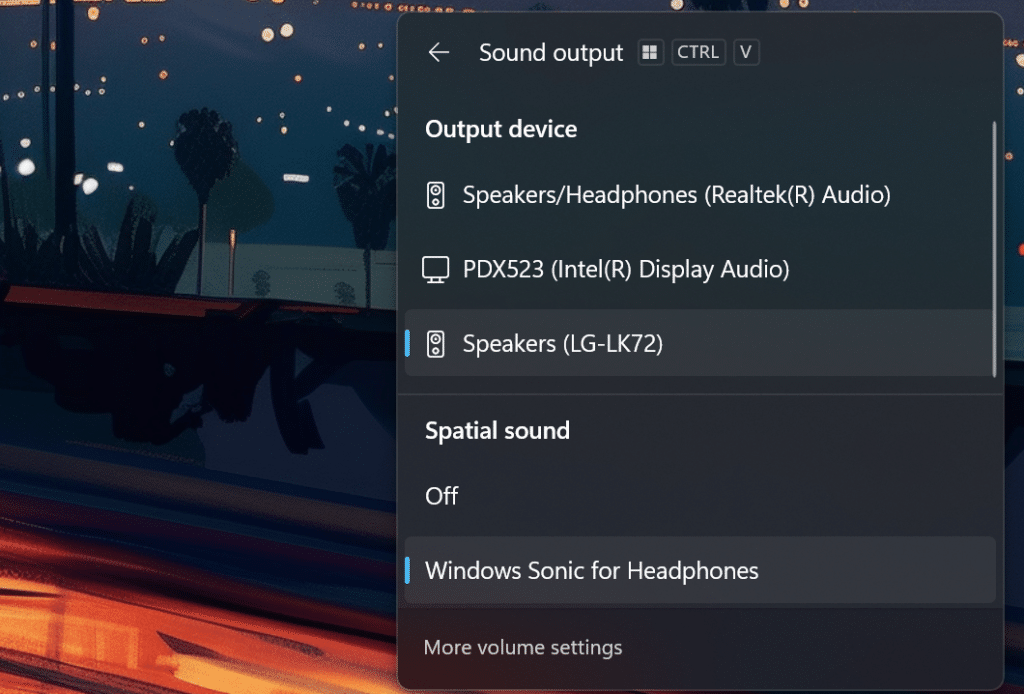
Task: Click the Output device heading
Action: pyautogui.click(x=501, y=129)
